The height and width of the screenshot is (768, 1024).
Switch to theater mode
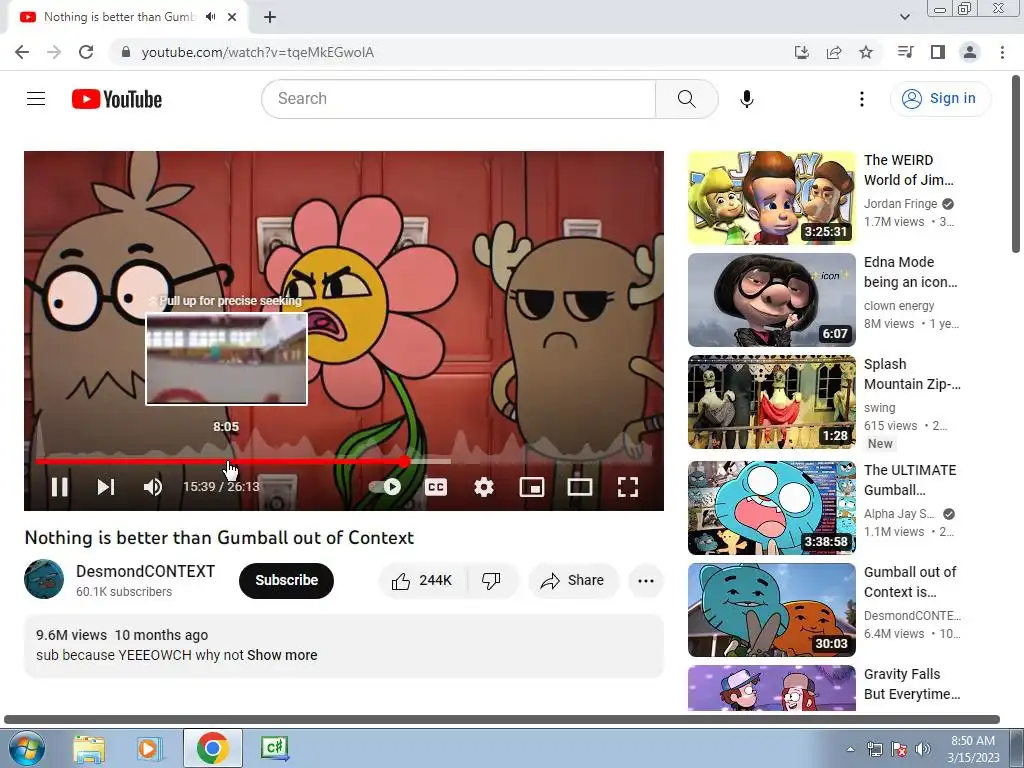point(579,487)
